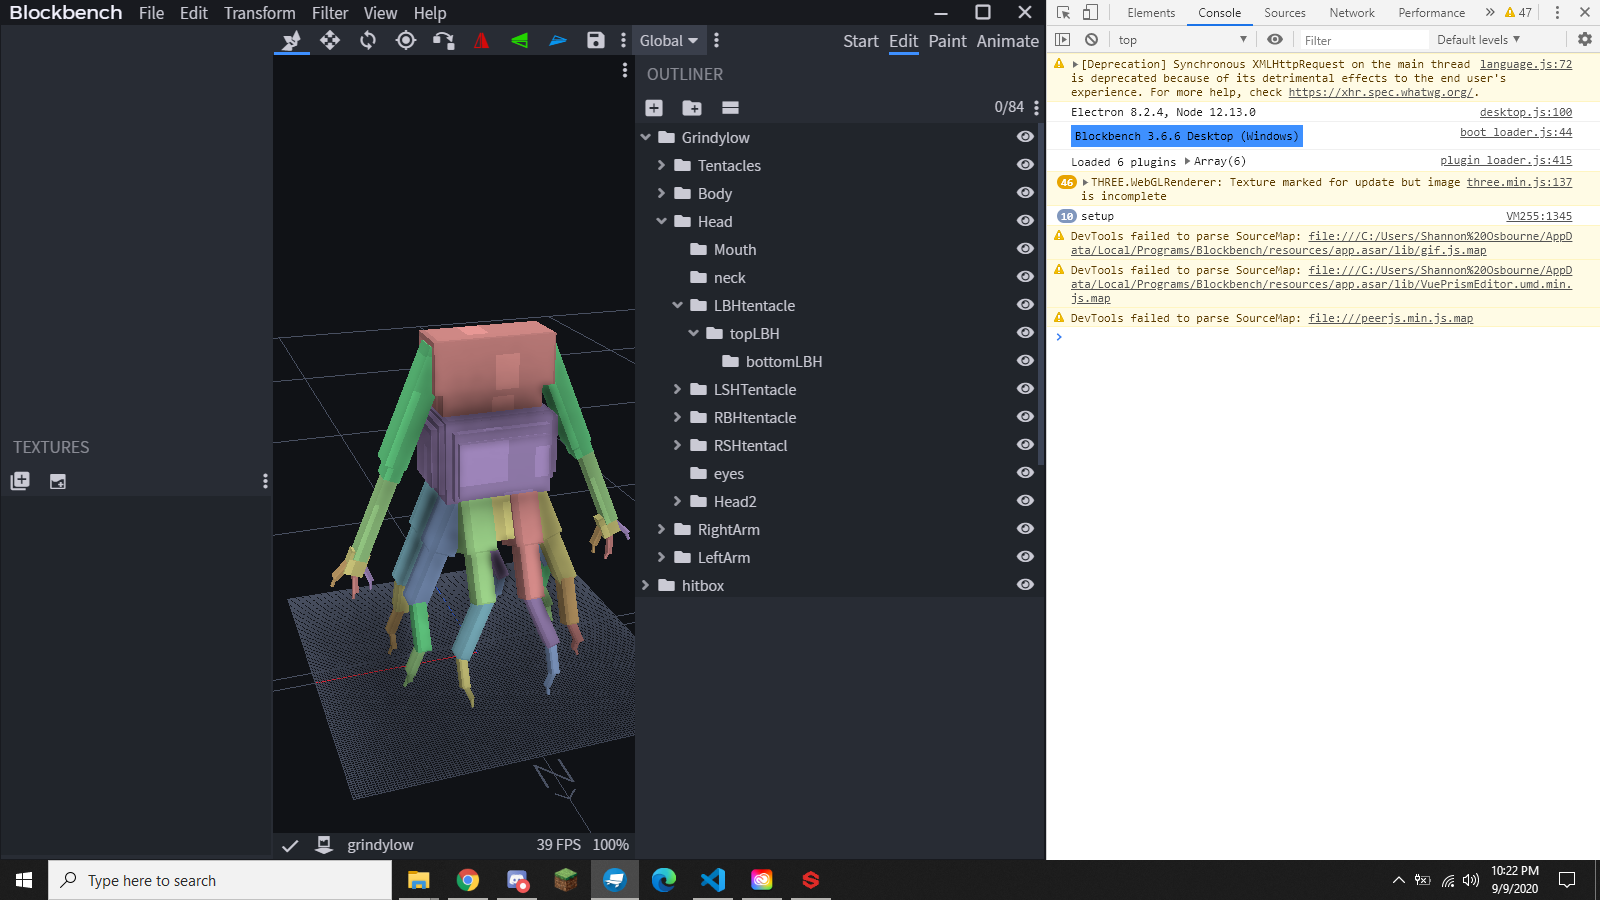Toggle visibility of the eyes group
This screenshot has height=900, width=1600.
click(1024, 473)
